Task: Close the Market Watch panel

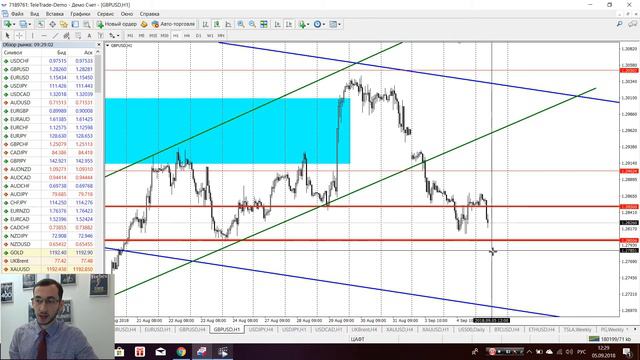Action: click(98, 44)
